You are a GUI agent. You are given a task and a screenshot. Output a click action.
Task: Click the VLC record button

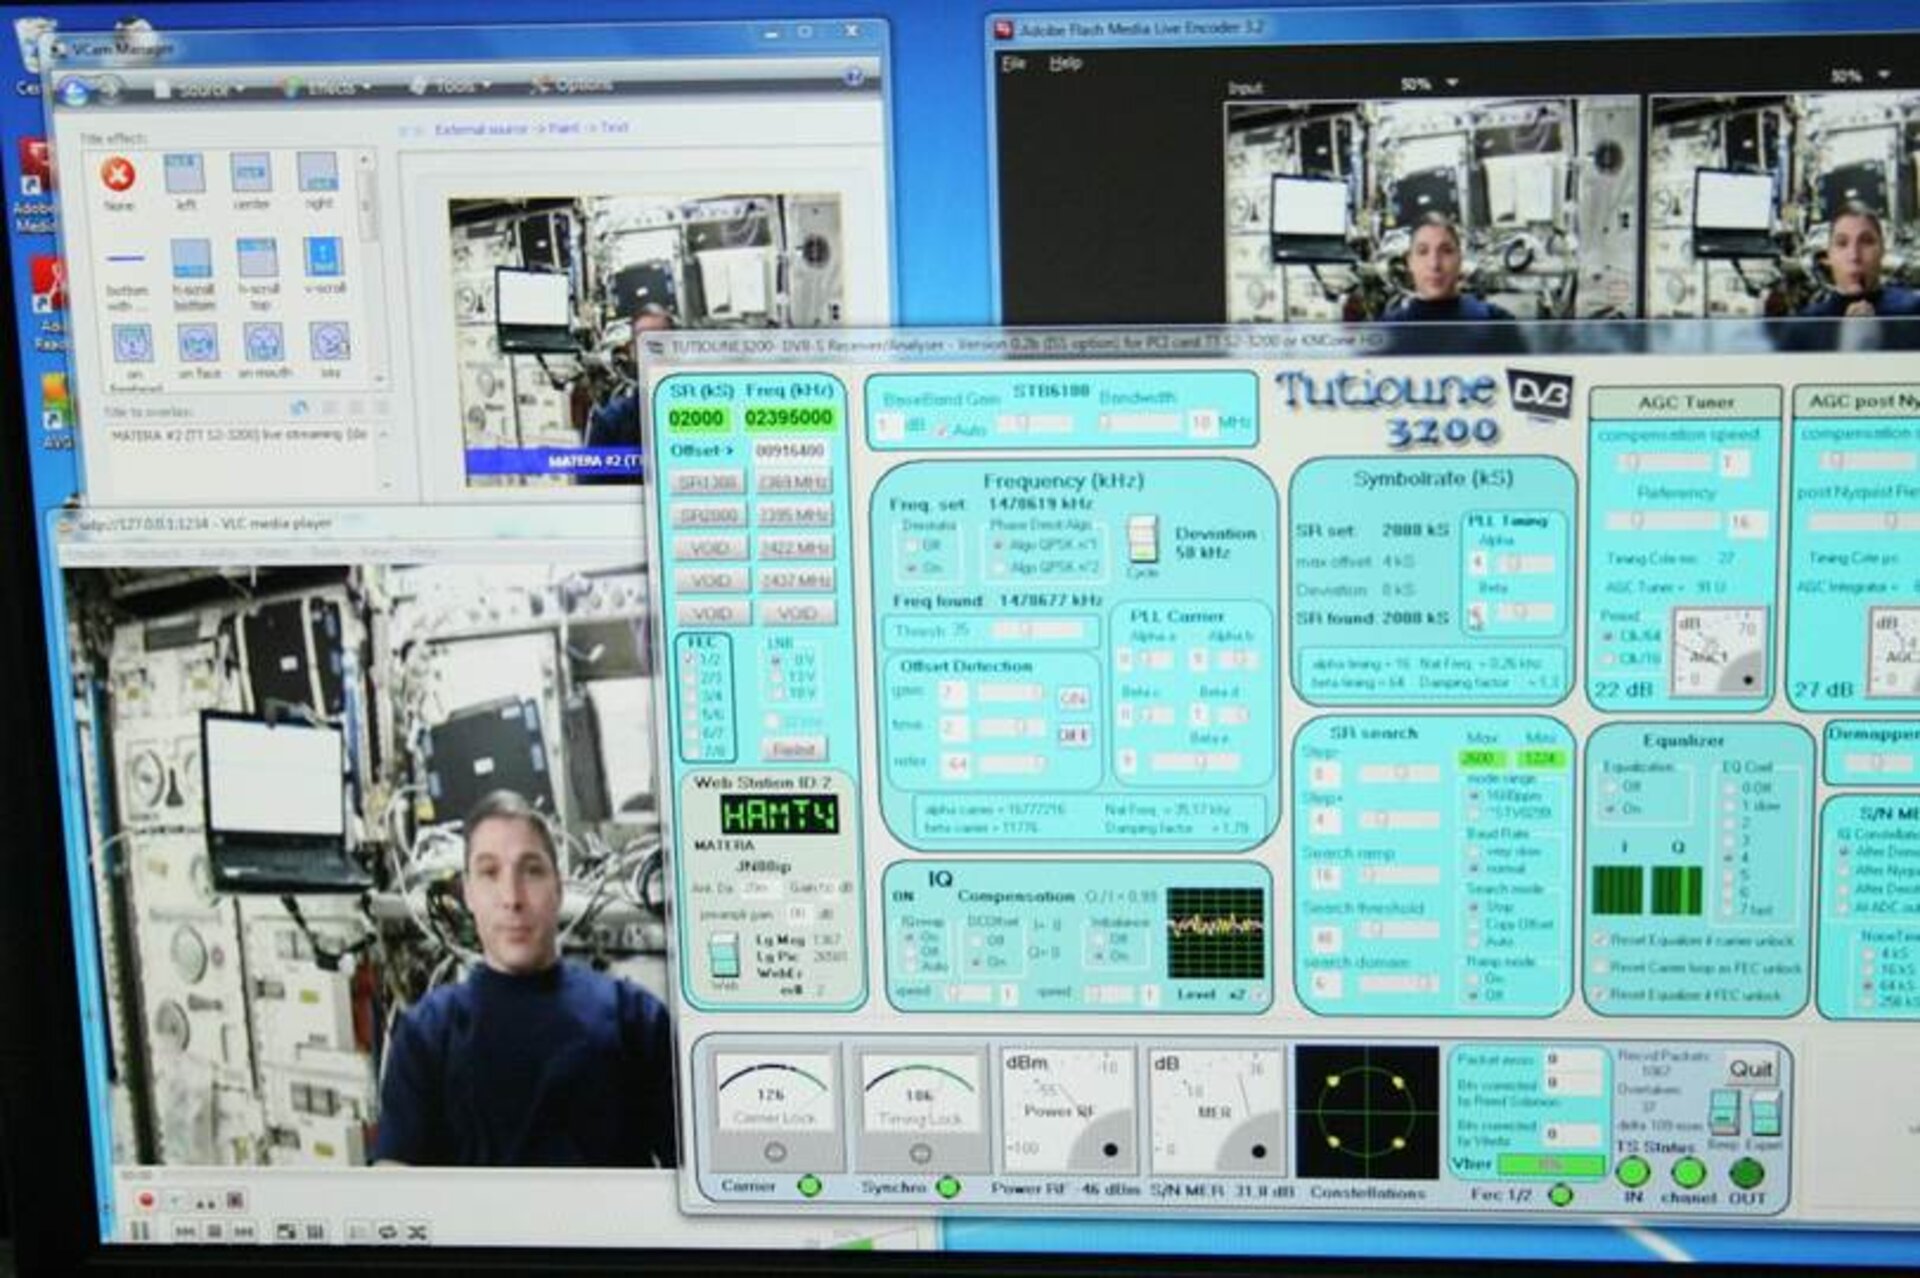[x=146, y=1200]
